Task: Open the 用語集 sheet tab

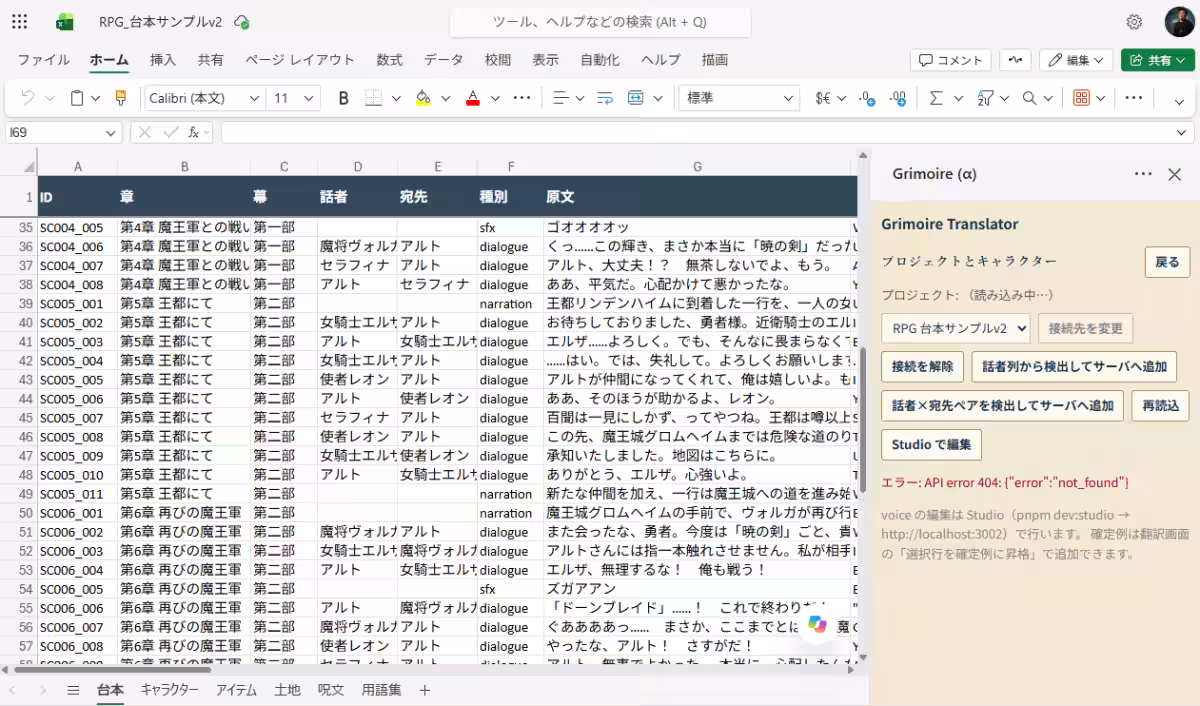Action: coord(381,690)
